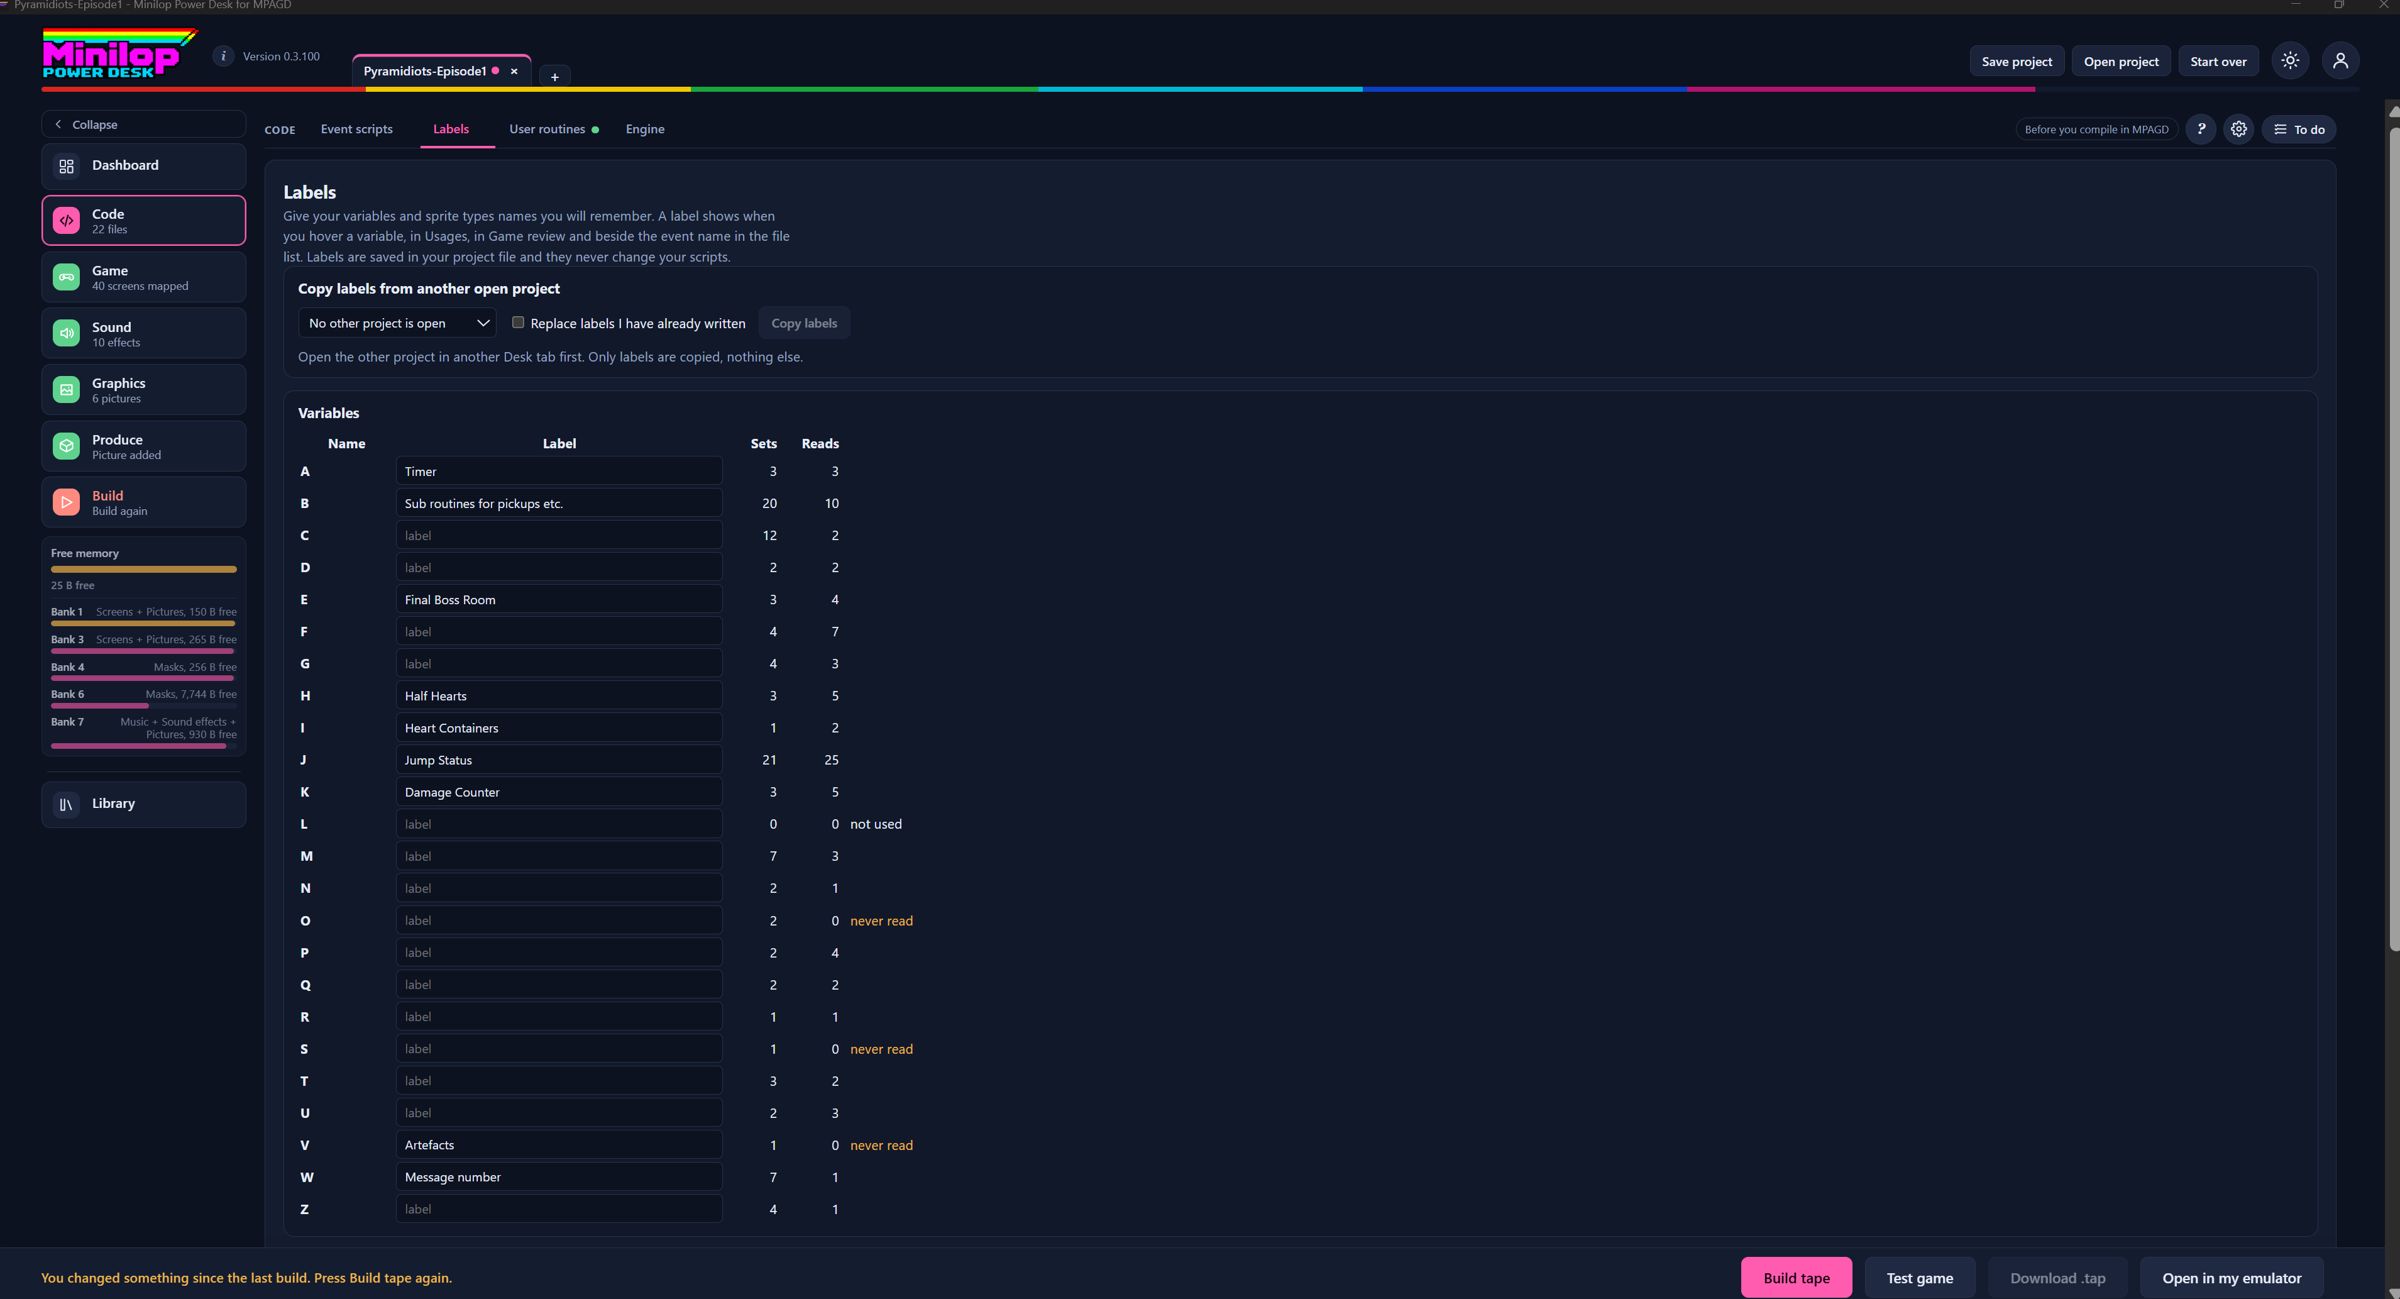Click the label field for variable C
2400x1299 pixels.
pos(559,535)
